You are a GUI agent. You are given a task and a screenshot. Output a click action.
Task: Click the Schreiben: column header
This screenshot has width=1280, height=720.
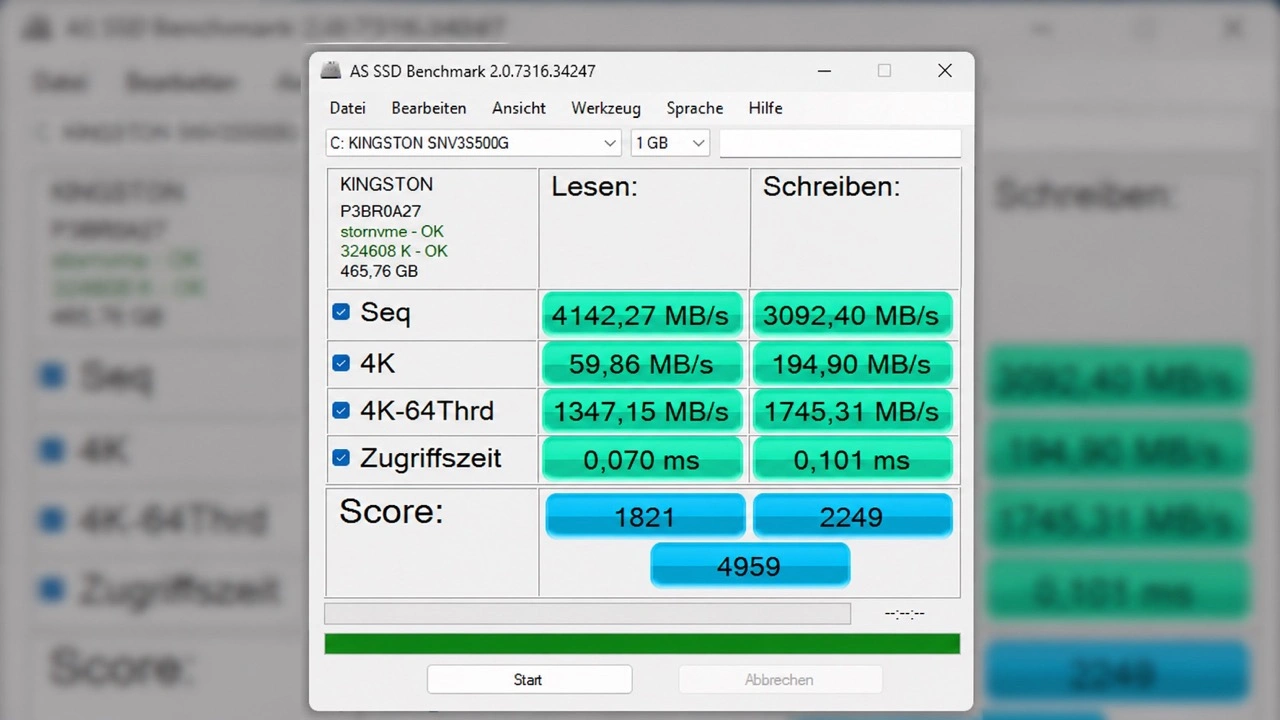pyautogui.click(x=831, y=186)
